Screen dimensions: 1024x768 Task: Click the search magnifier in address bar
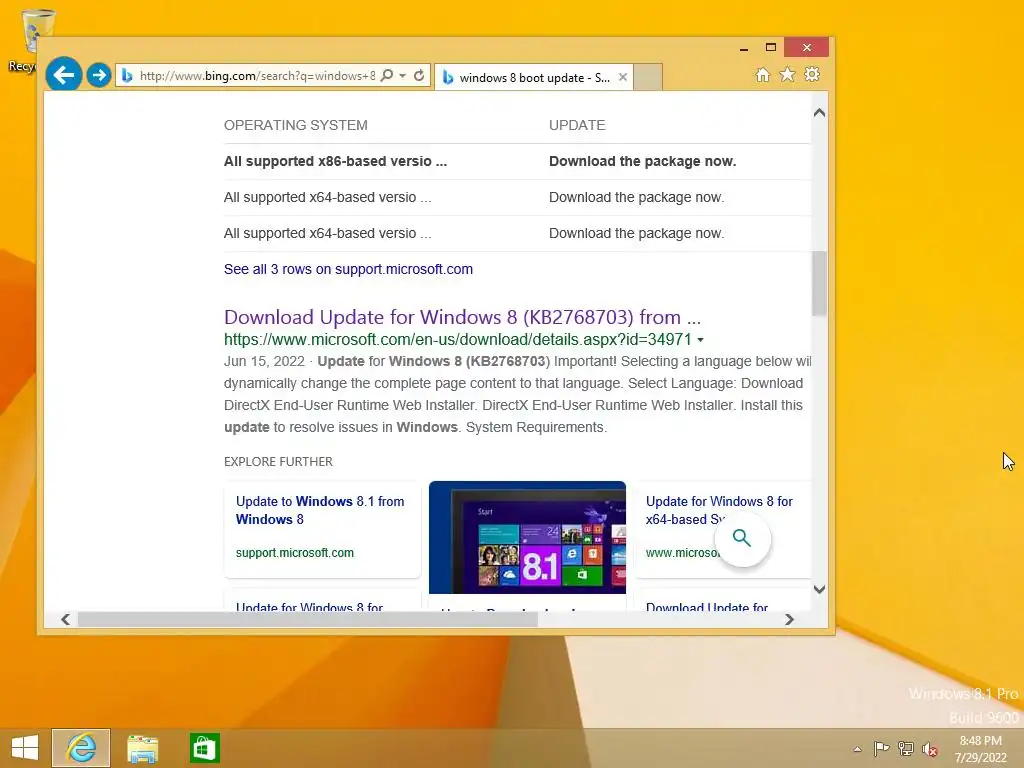coord(387,75)
